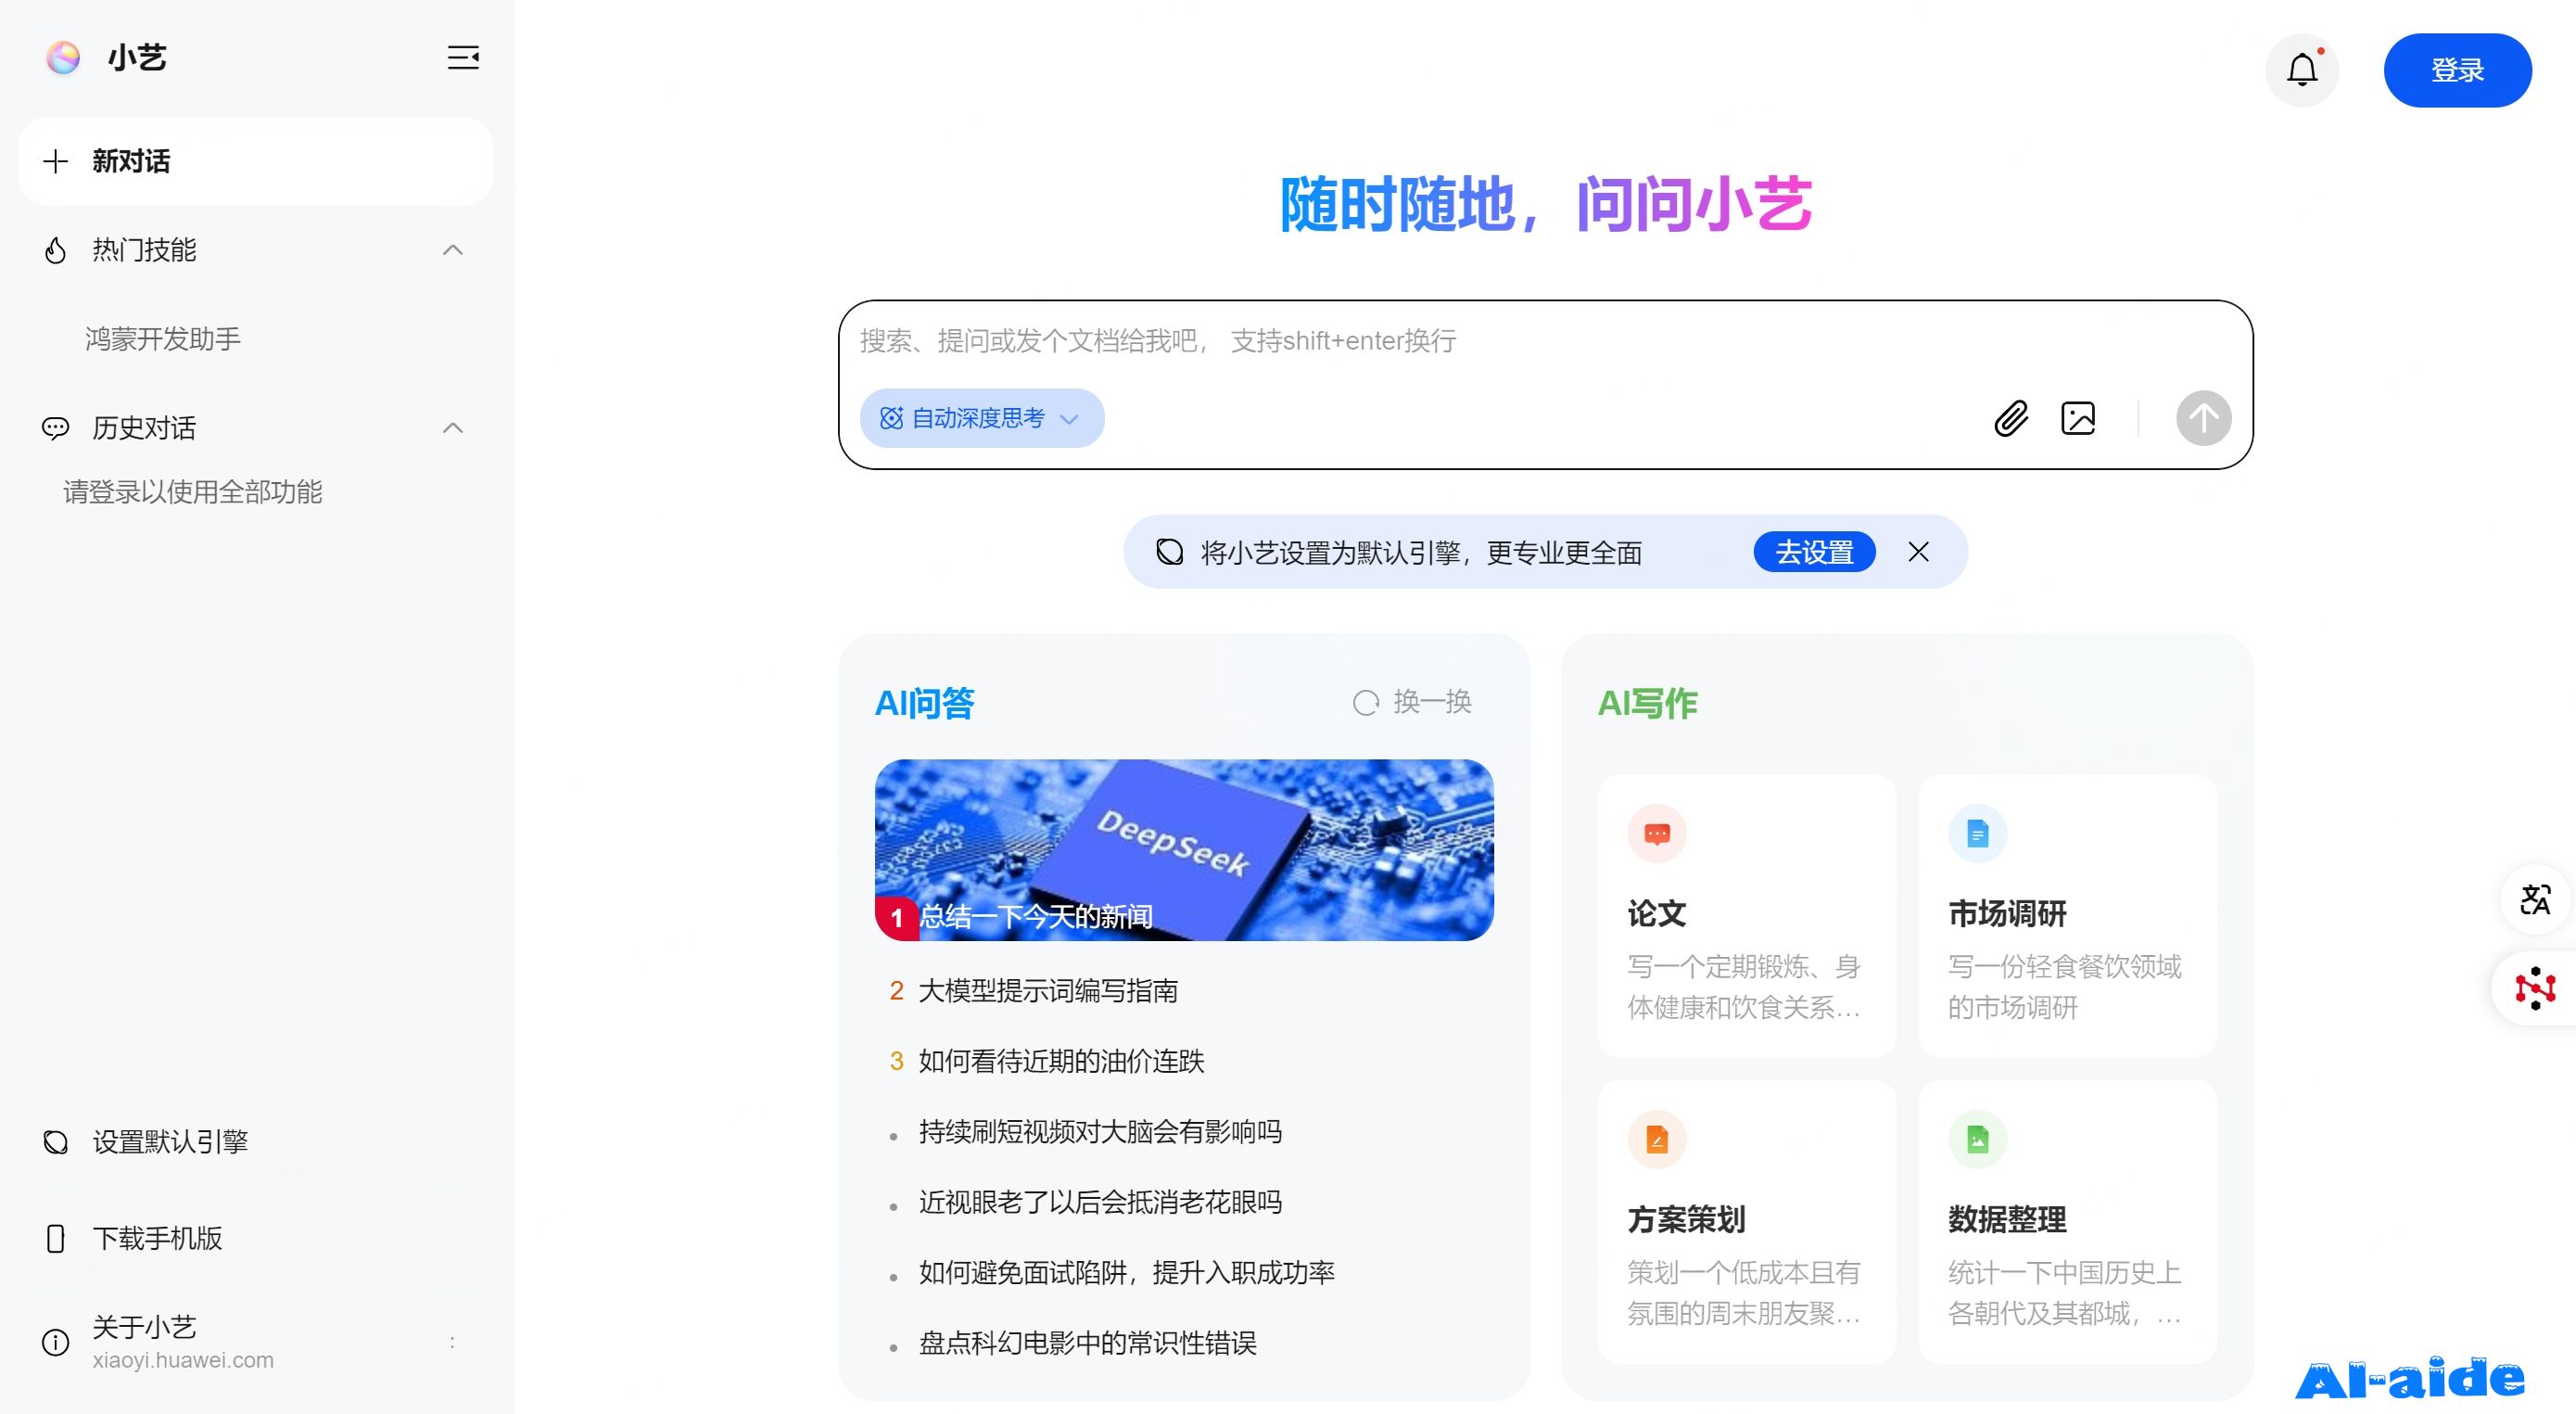
Task: Click the engine icon in the default-engine banner
Action: [1169, 552]
